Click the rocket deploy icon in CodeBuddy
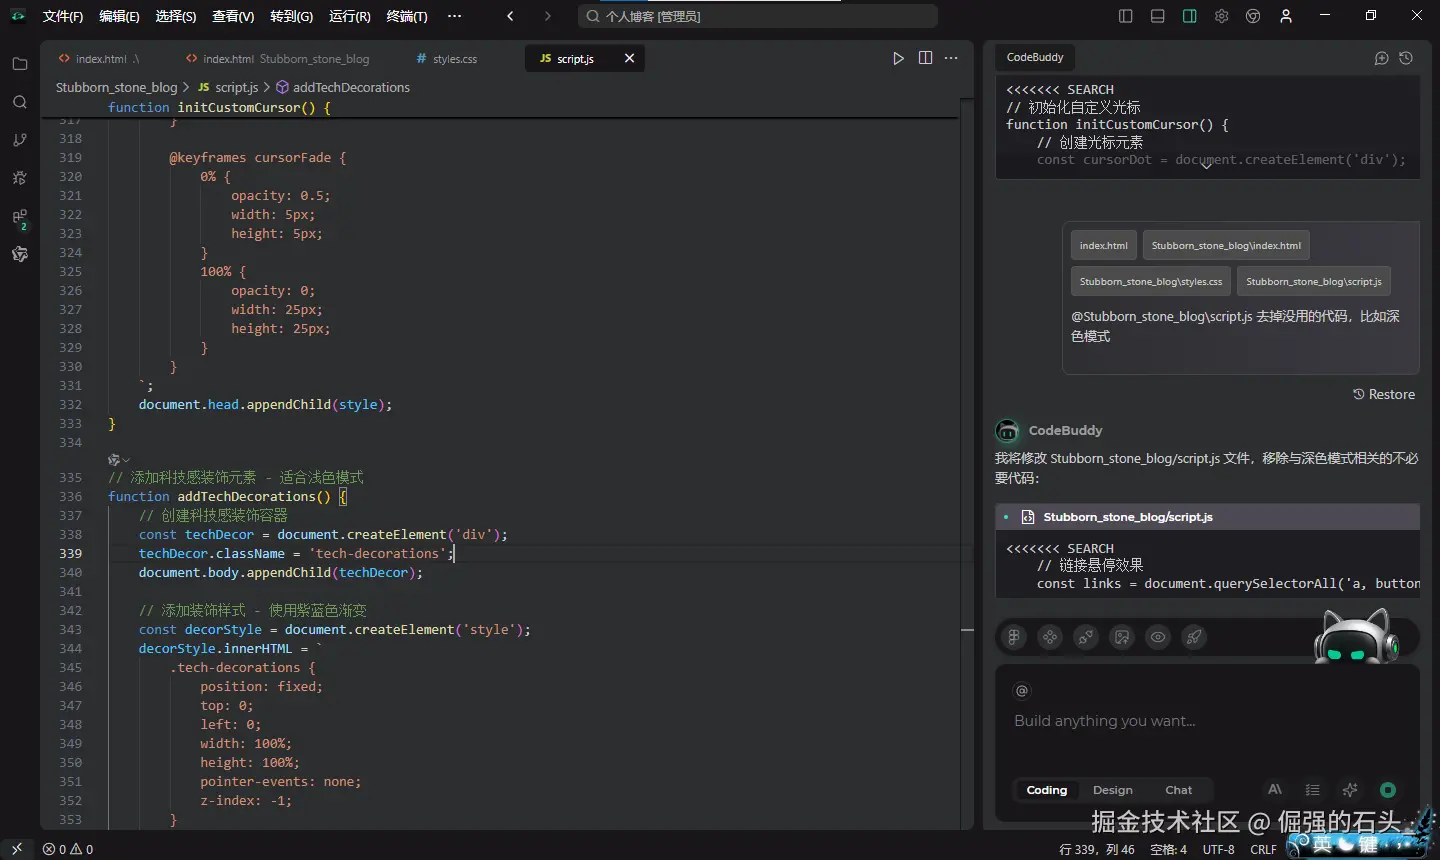 pos(1194,637)
